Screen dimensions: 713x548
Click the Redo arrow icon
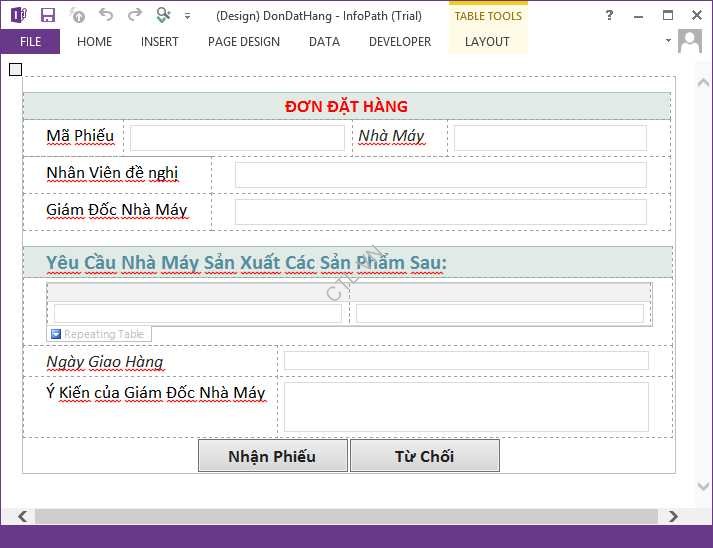pos(134,15)
